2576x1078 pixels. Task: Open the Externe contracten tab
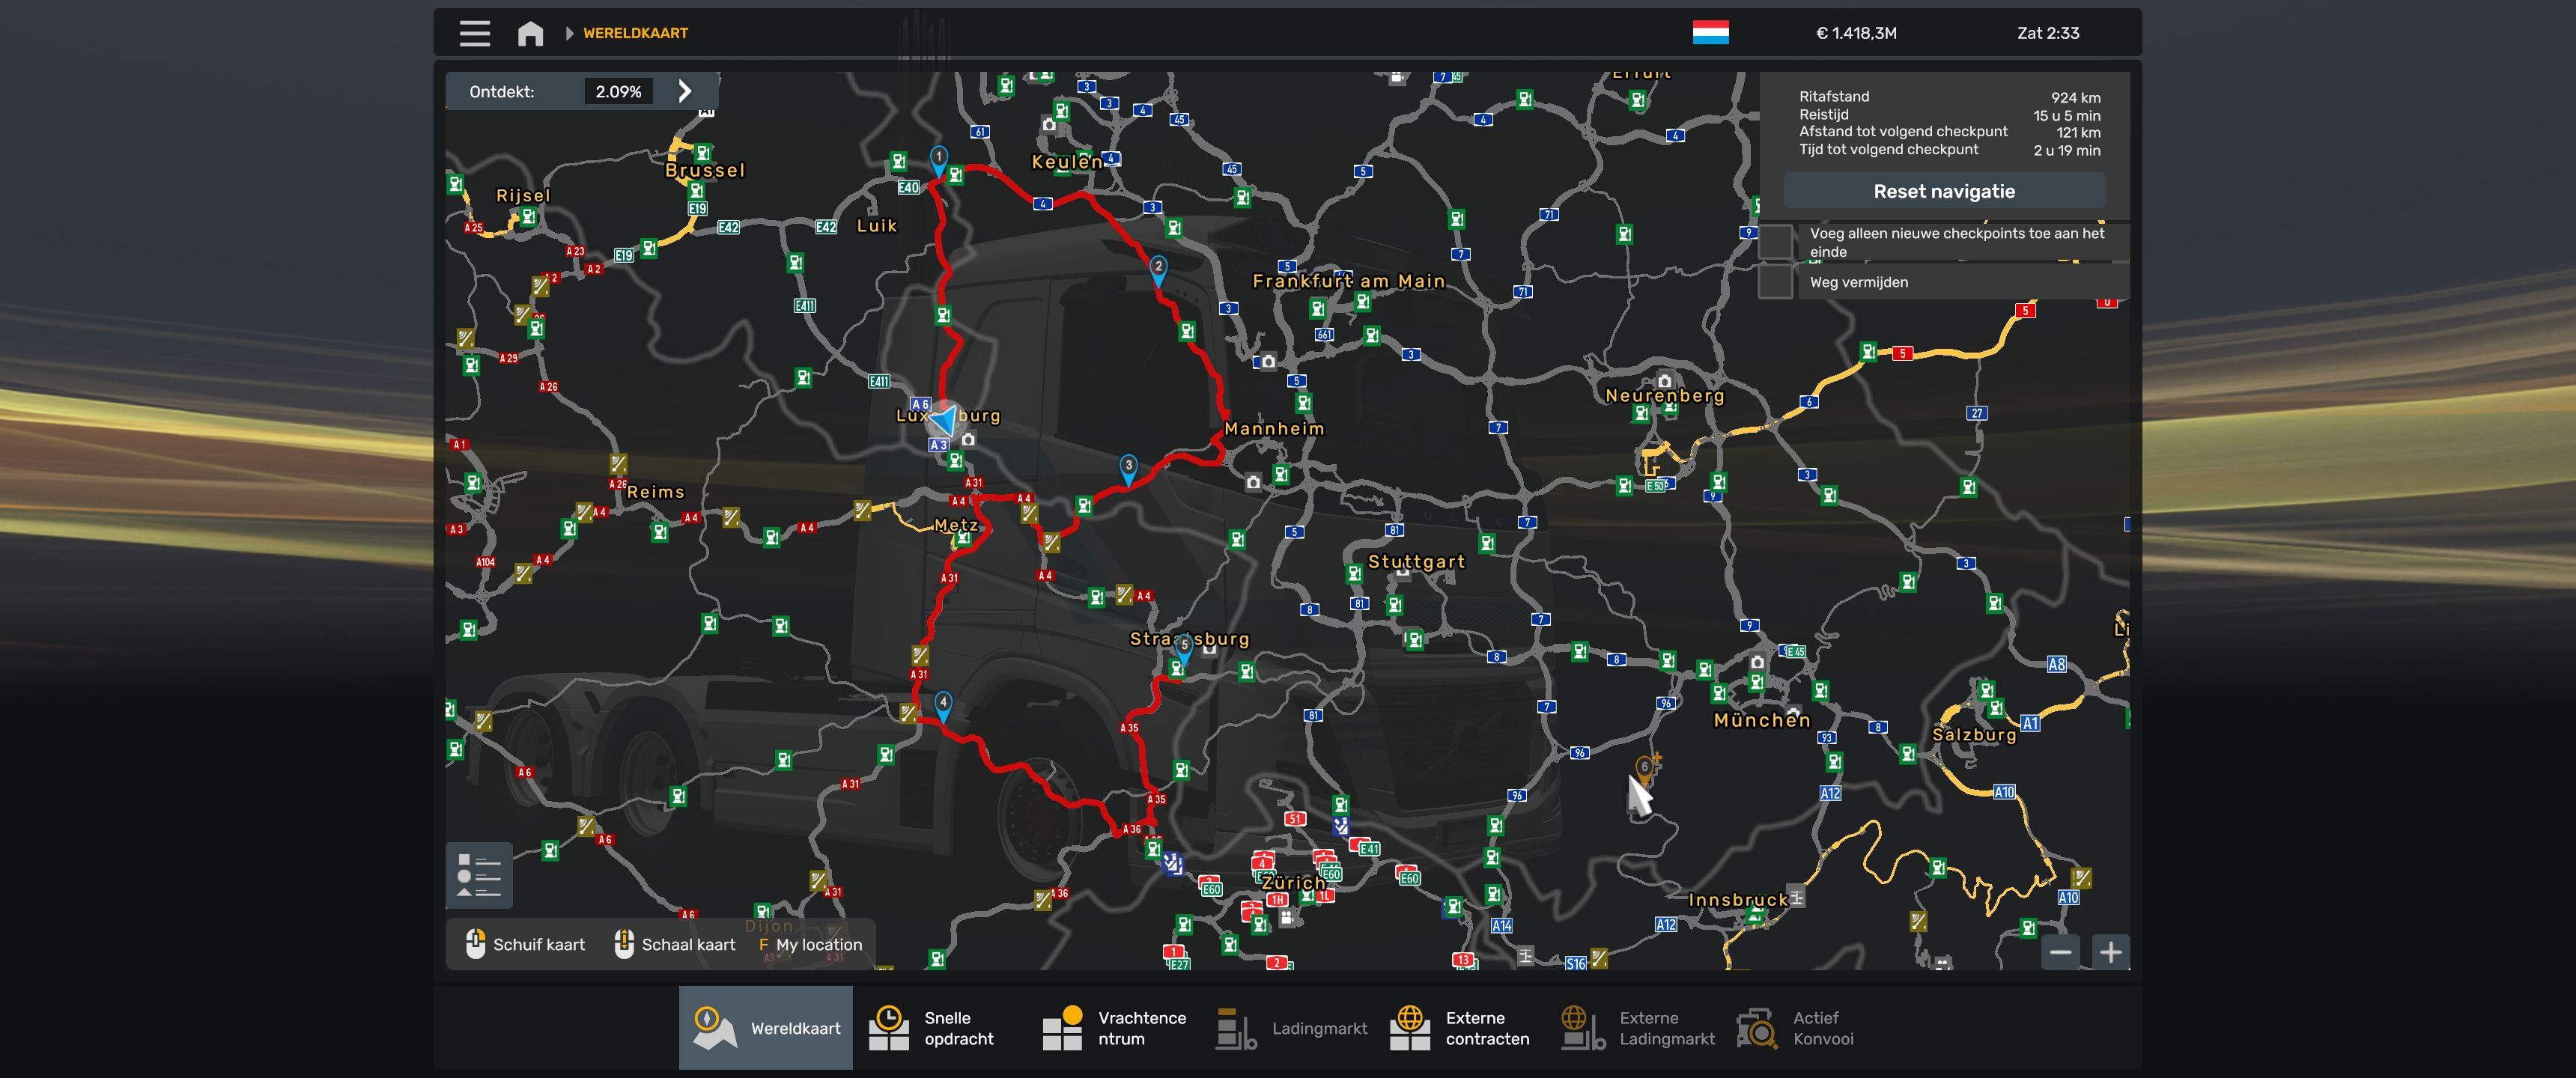coord(1460,1028)
